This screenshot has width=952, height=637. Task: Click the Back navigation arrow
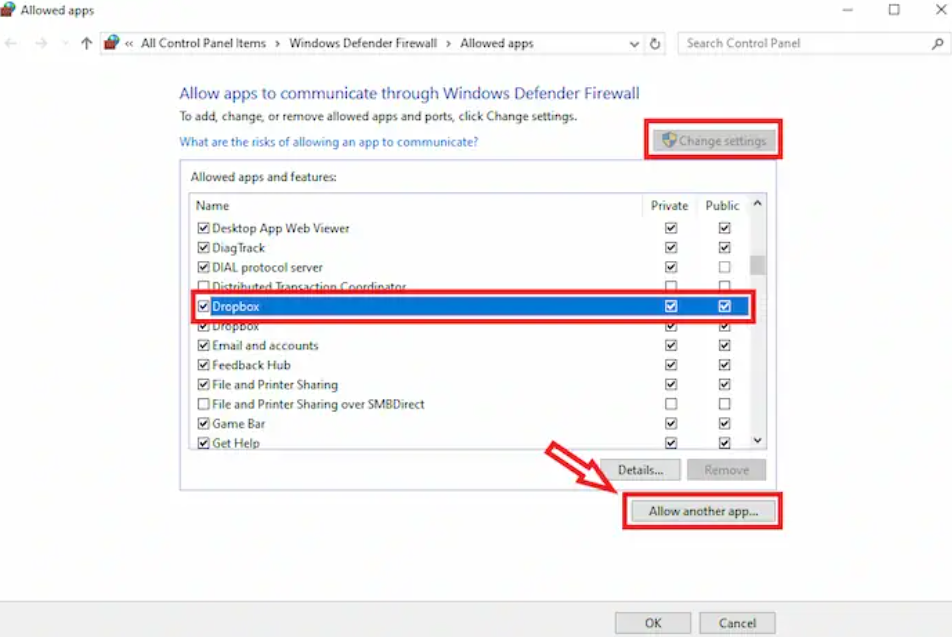point(11,43)
